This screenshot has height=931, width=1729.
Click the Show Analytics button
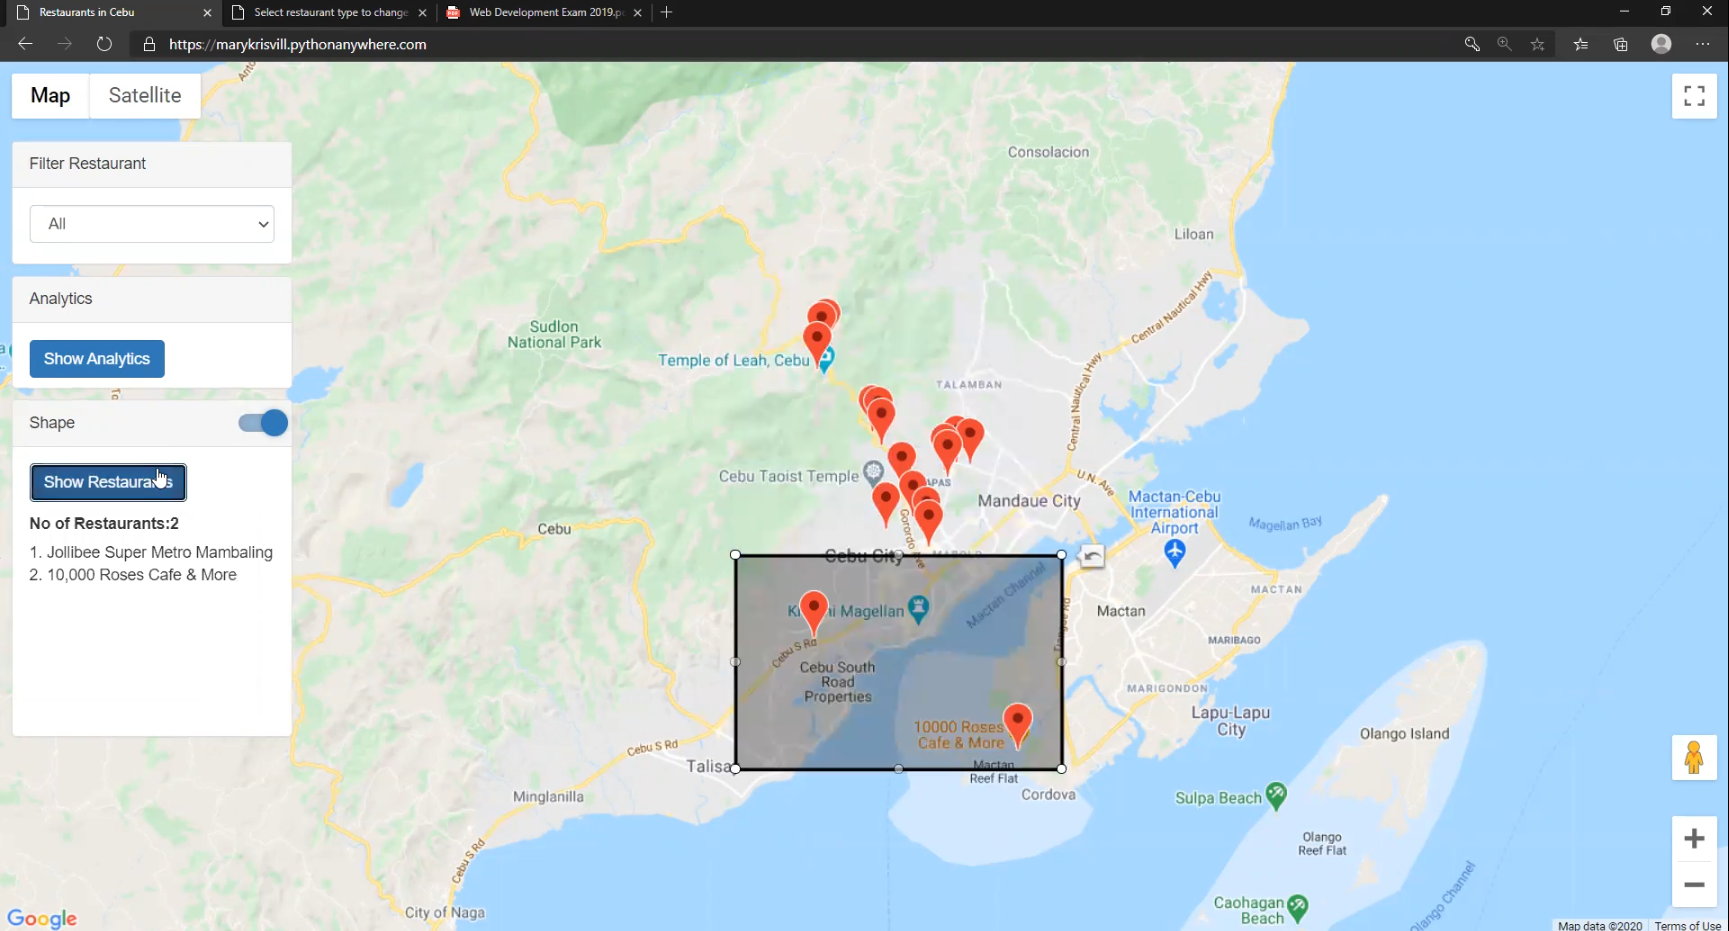[97, 358]
